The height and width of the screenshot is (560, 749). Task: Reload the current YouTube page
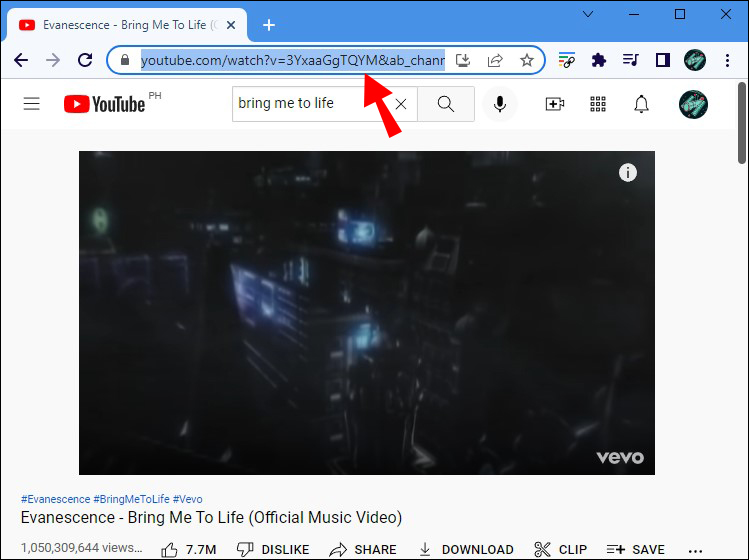tap(85, 60)
